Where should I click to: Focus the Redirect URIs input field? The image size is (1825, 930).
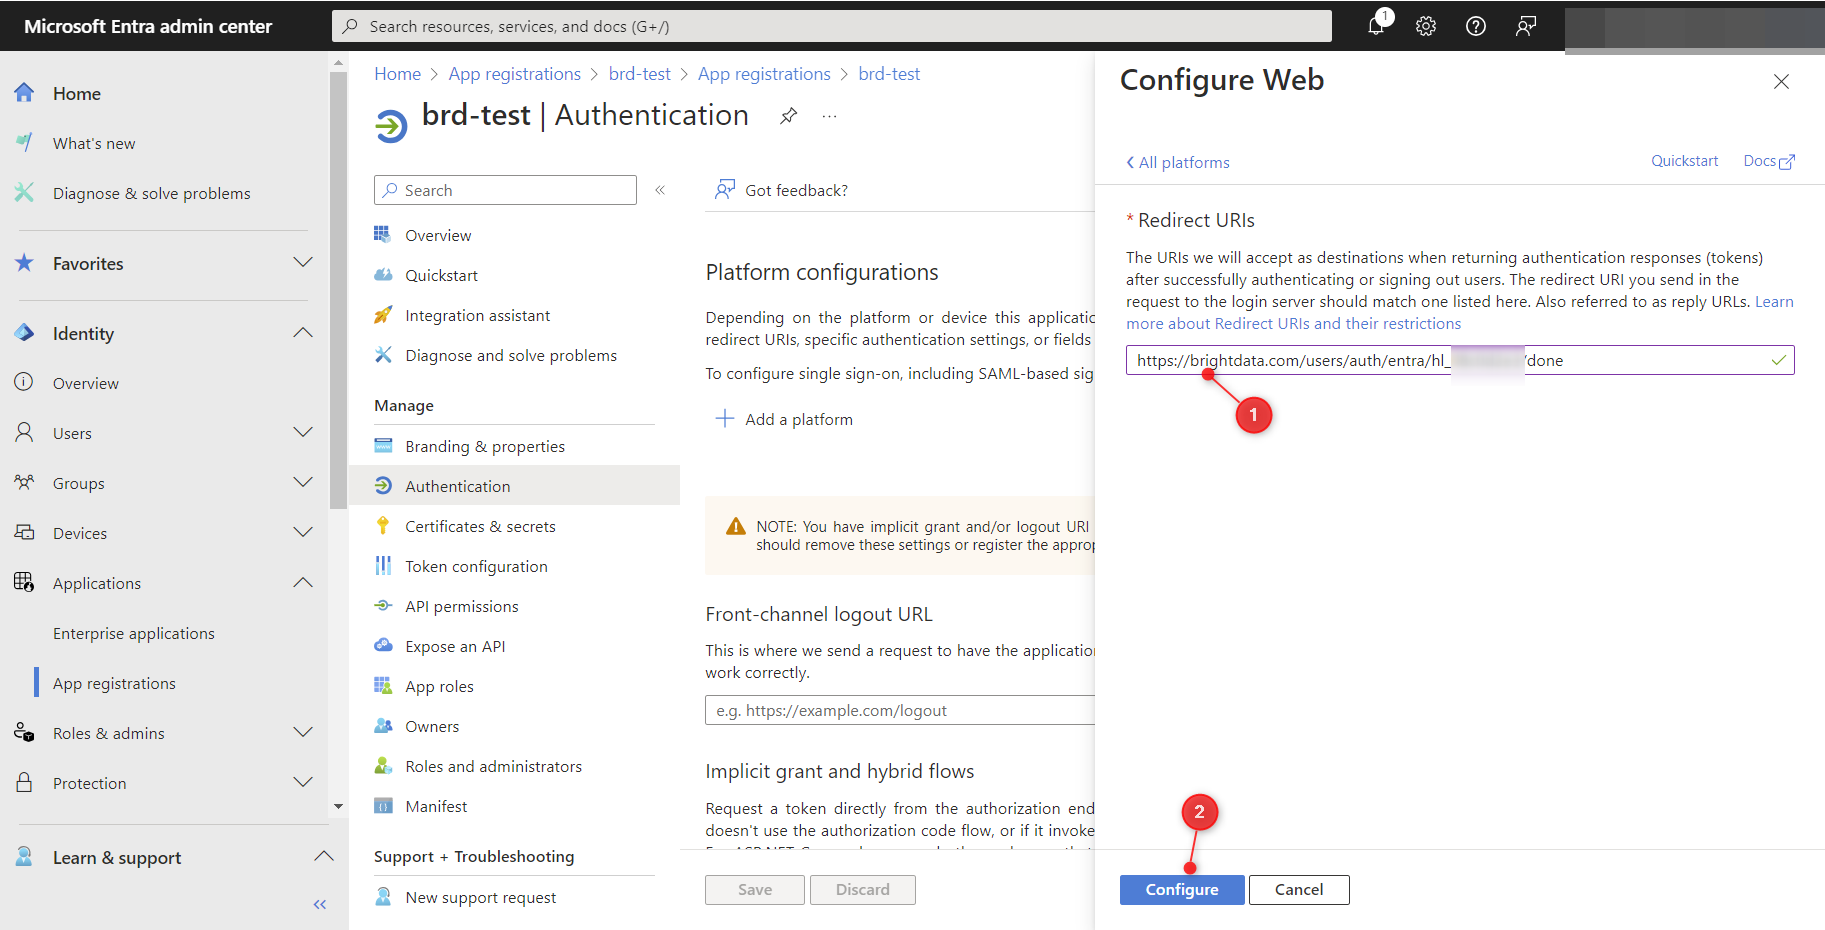(x=1460, y=360)
